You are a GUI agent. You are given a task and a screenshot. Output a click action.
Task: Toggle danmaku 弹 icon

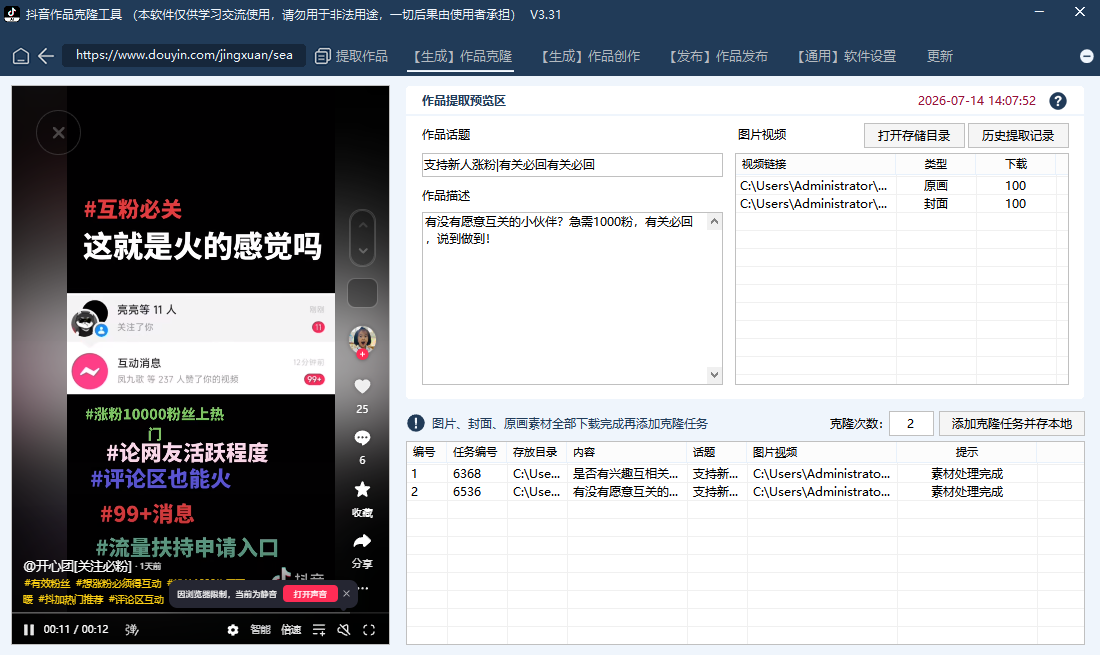[x=131, y=630]
